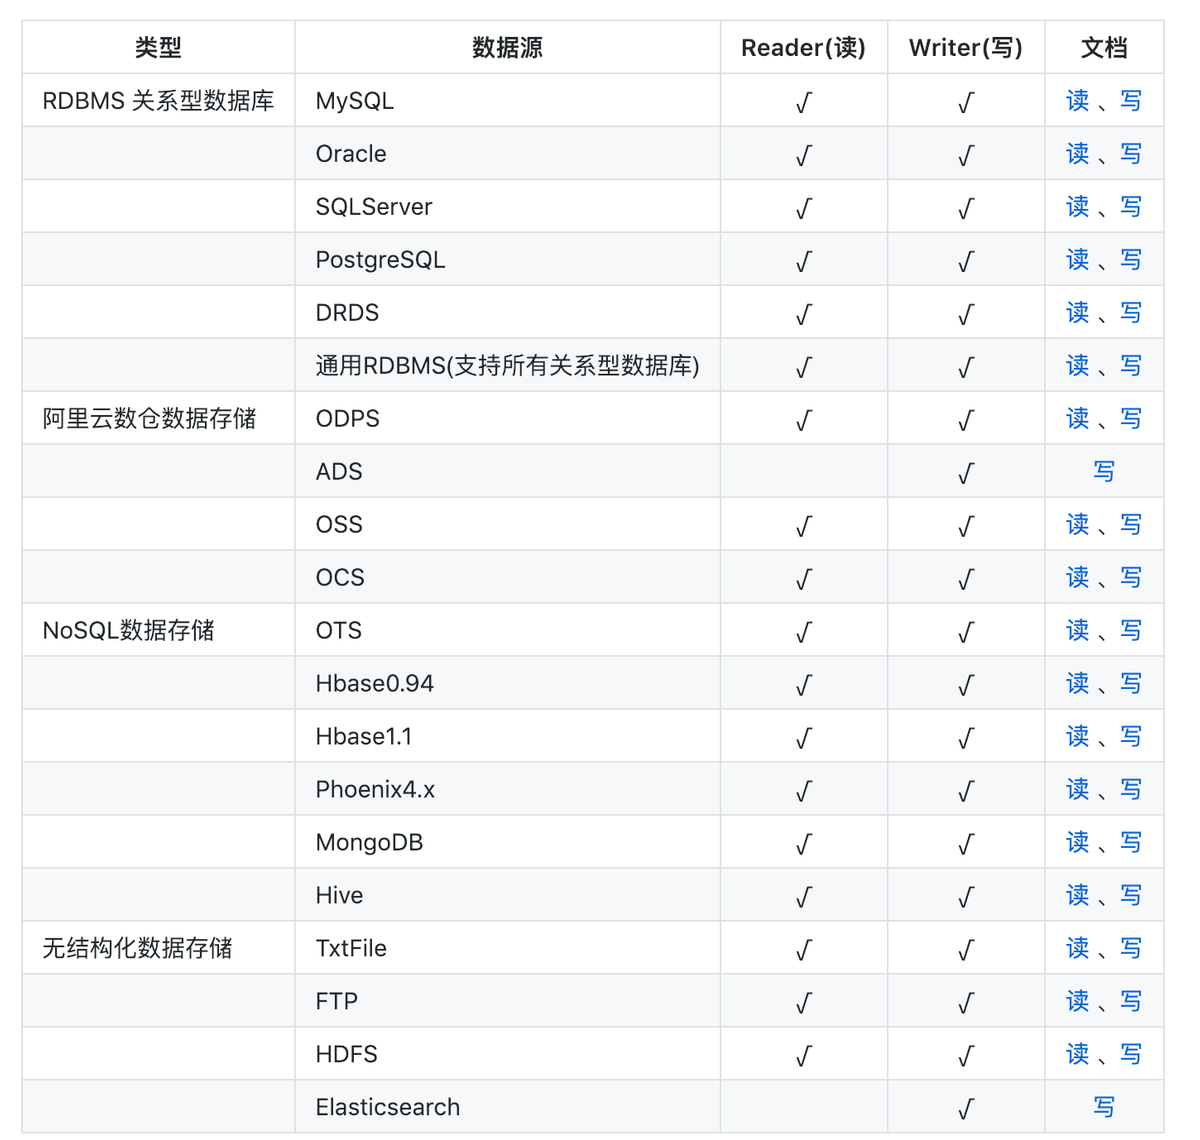
Task: Open the SQLServer write (写) doc link
Action: click(x=1130, y=207)
